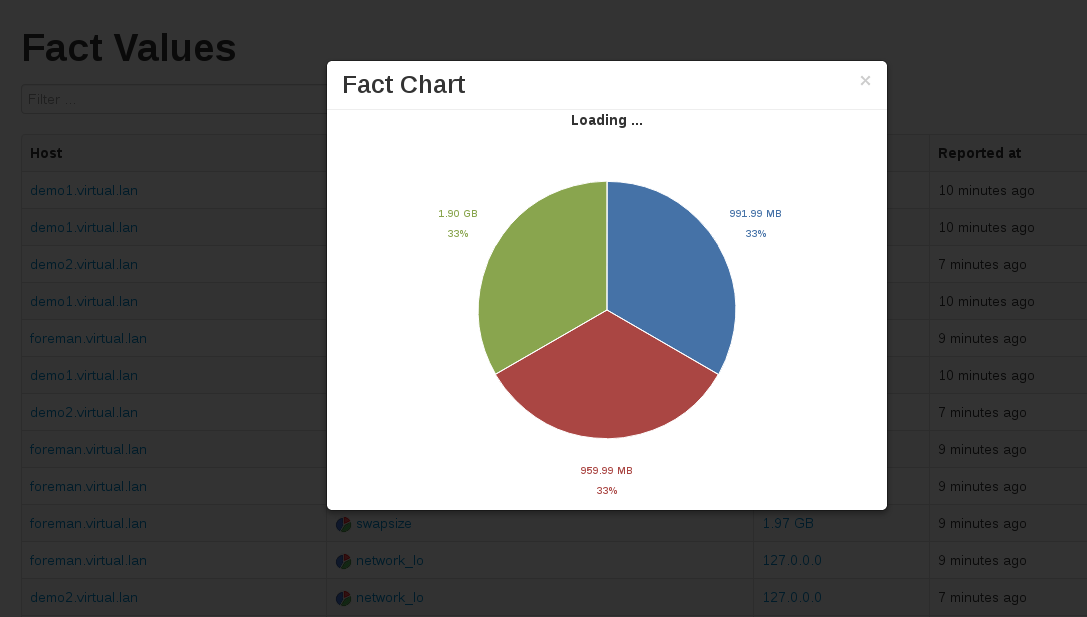Click the Fact Chart dialog title
Viewport: 1087px width, 617px height.
coord(403,85)
